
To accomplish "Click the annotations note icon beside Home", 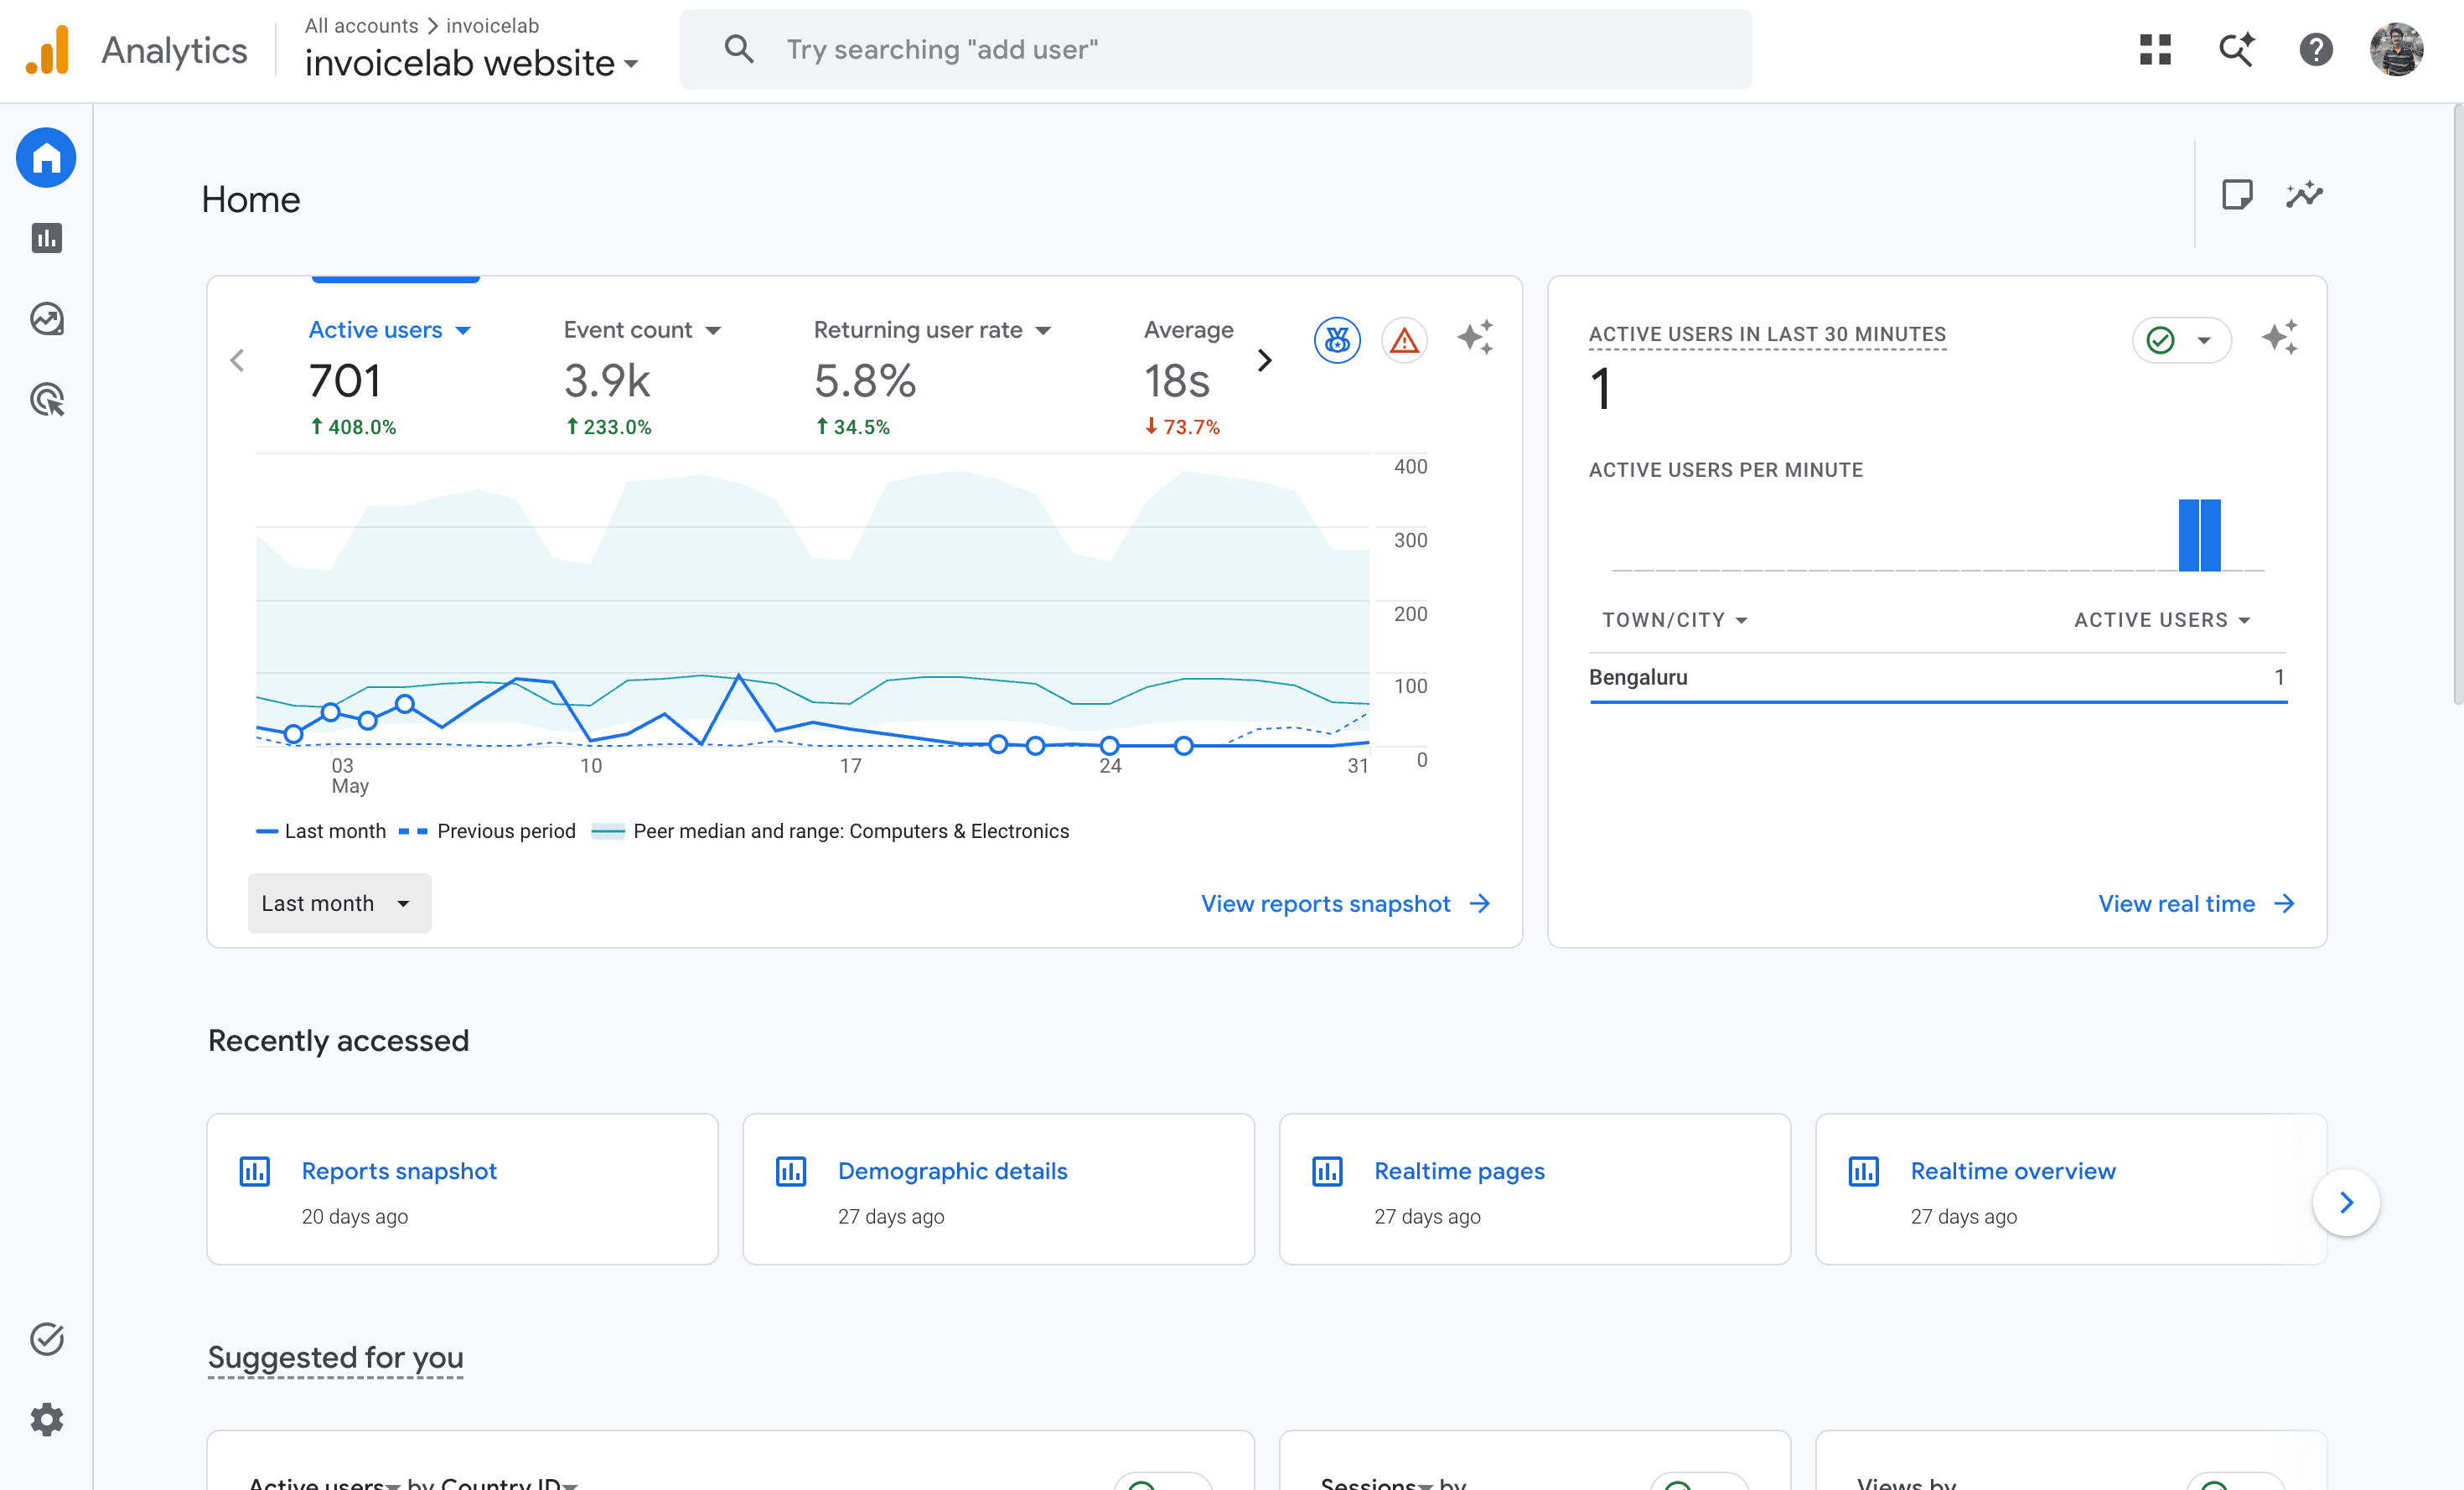I will (x=2236, y=194).
